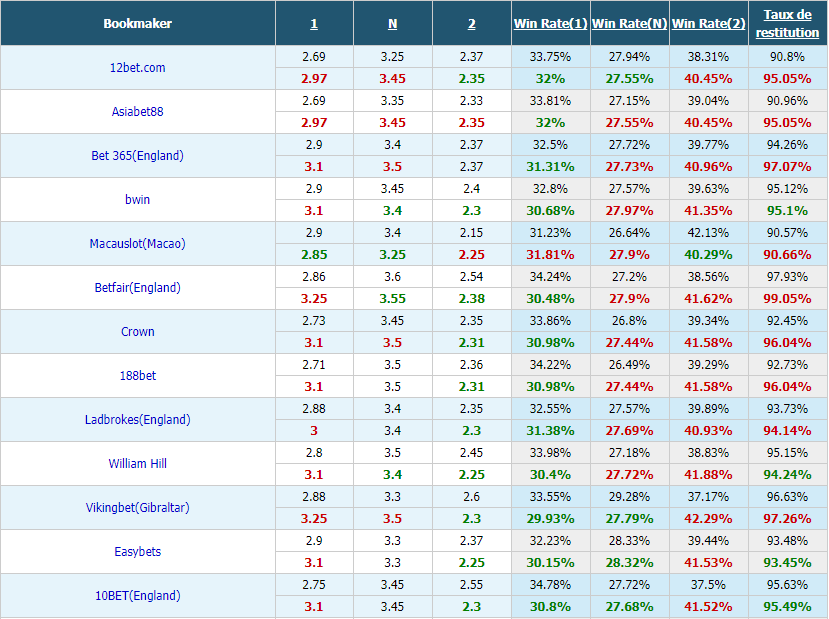The height and width of the screenshot is (619, 829).
Task: Open the Ladbrokes(England) bookmaker link
Action: point(137,420)
